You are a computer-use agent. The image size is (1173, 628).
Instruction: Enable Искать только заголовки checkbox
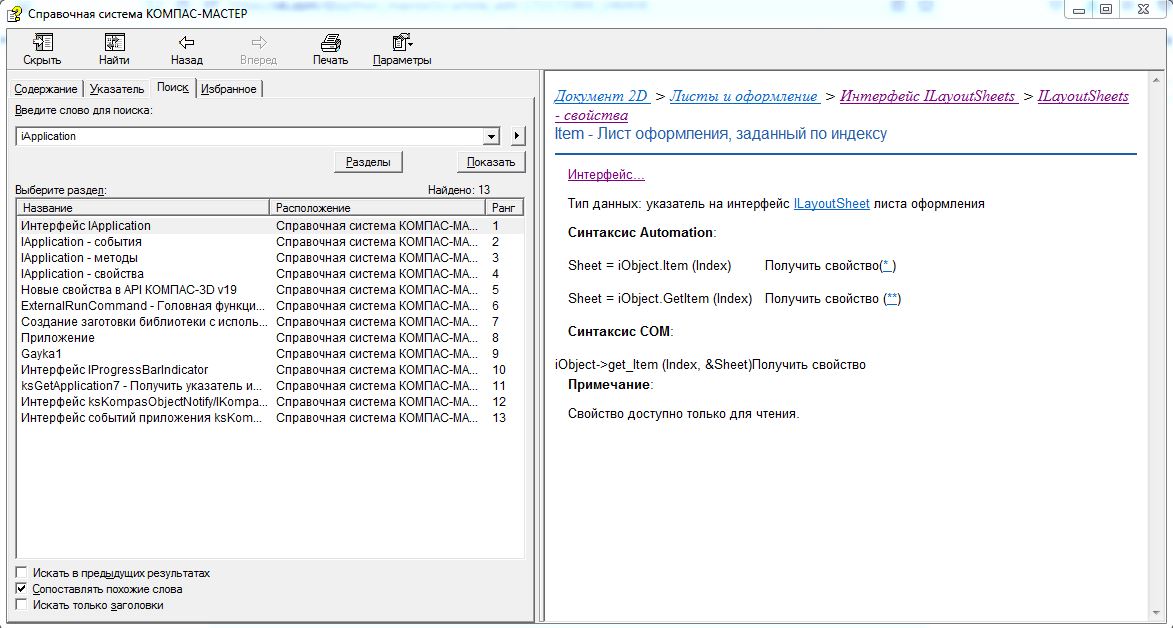(x=21, y=604)
